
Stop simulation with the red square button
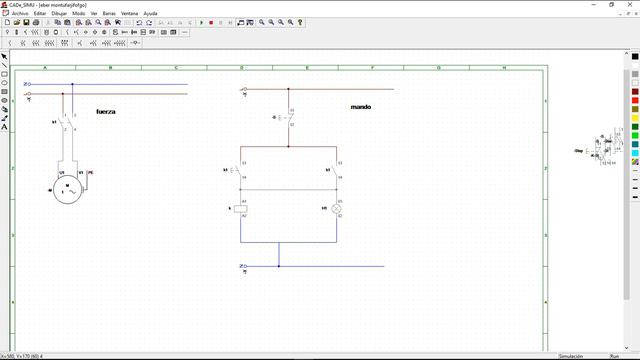[x=211, y=22]
